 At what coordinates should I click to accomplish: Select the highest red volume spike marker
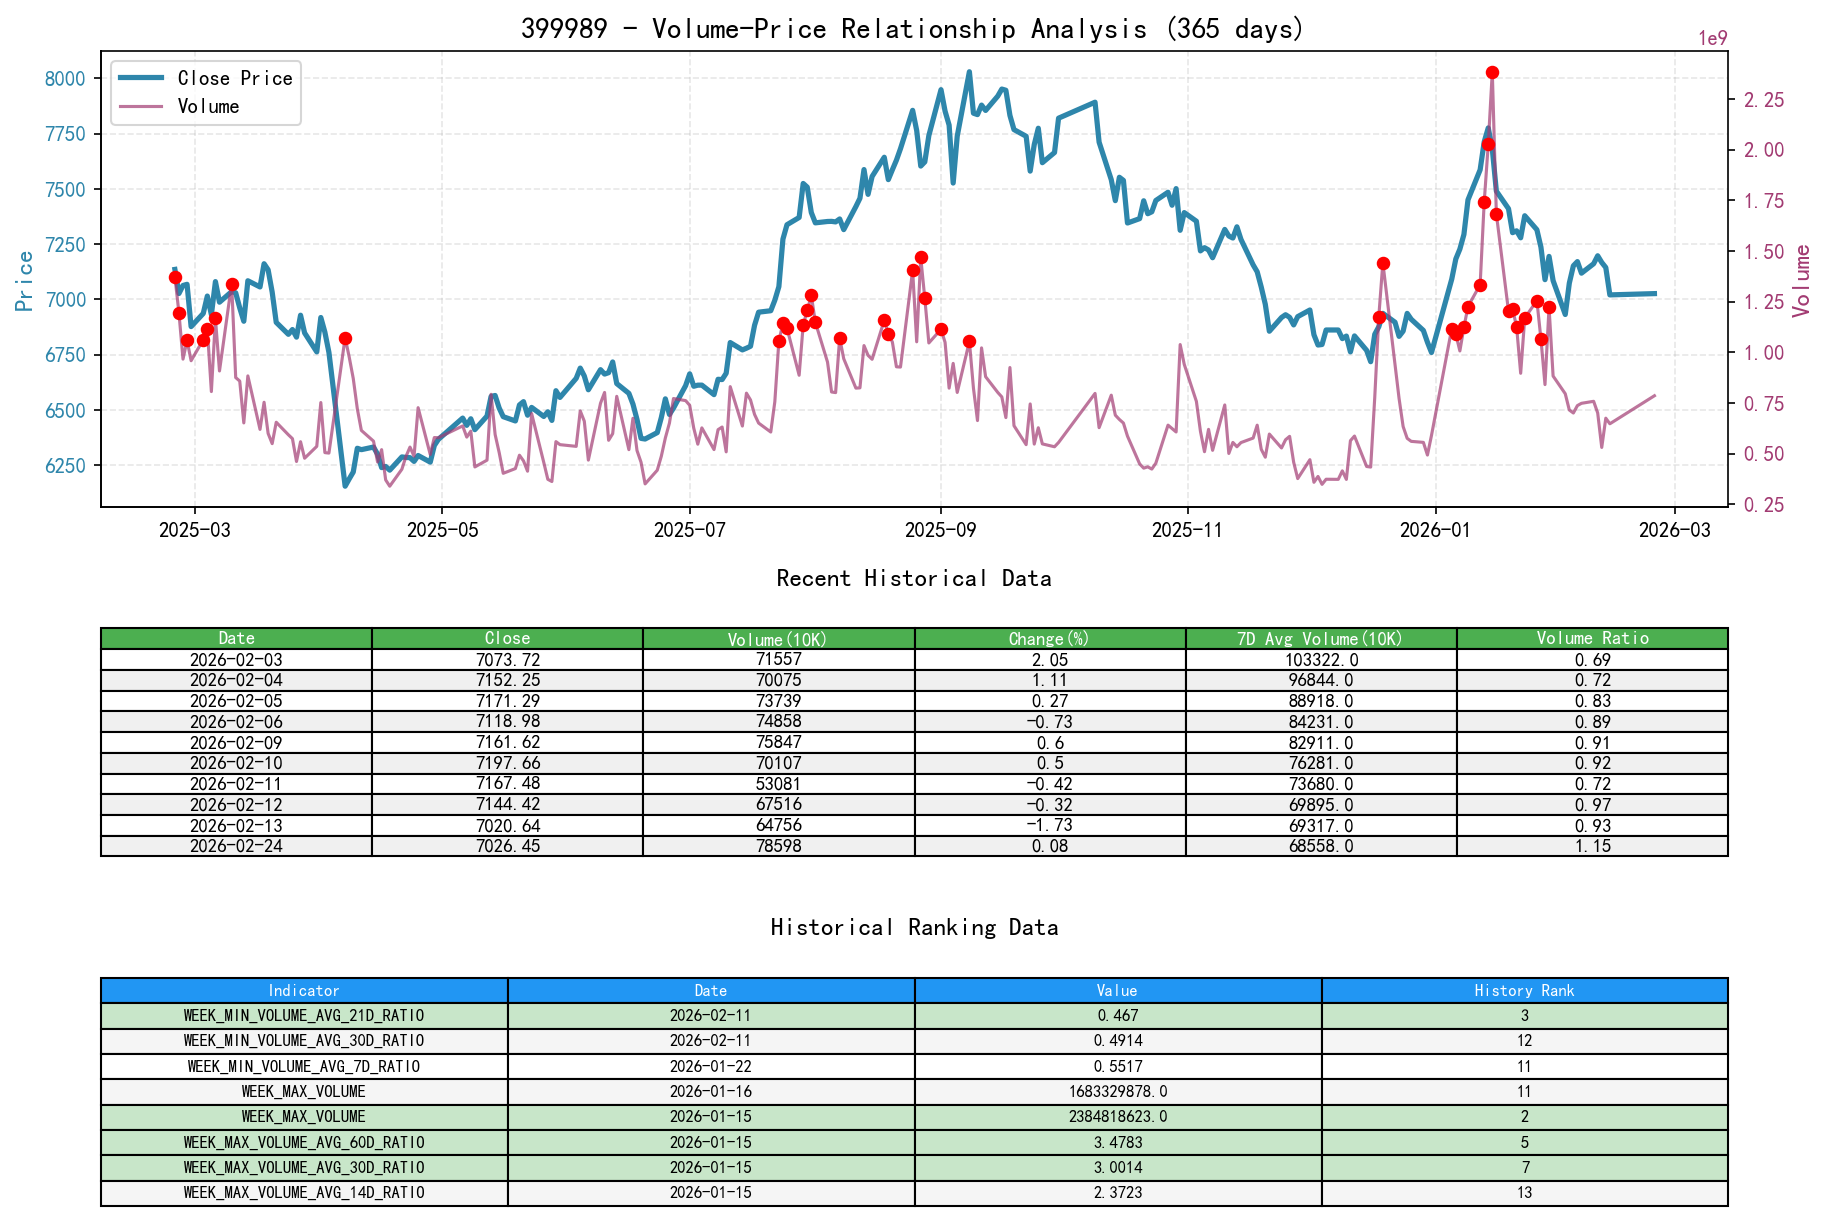click(x=1492, y=71)
